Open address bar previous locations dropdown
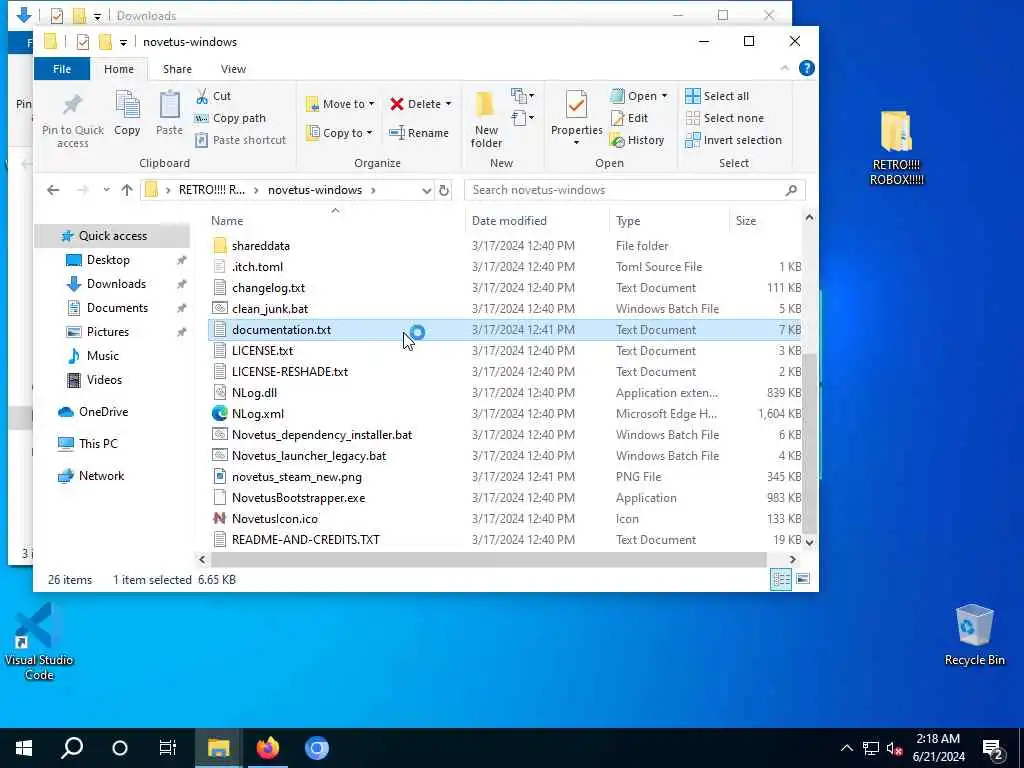 (x=426, y=190)
